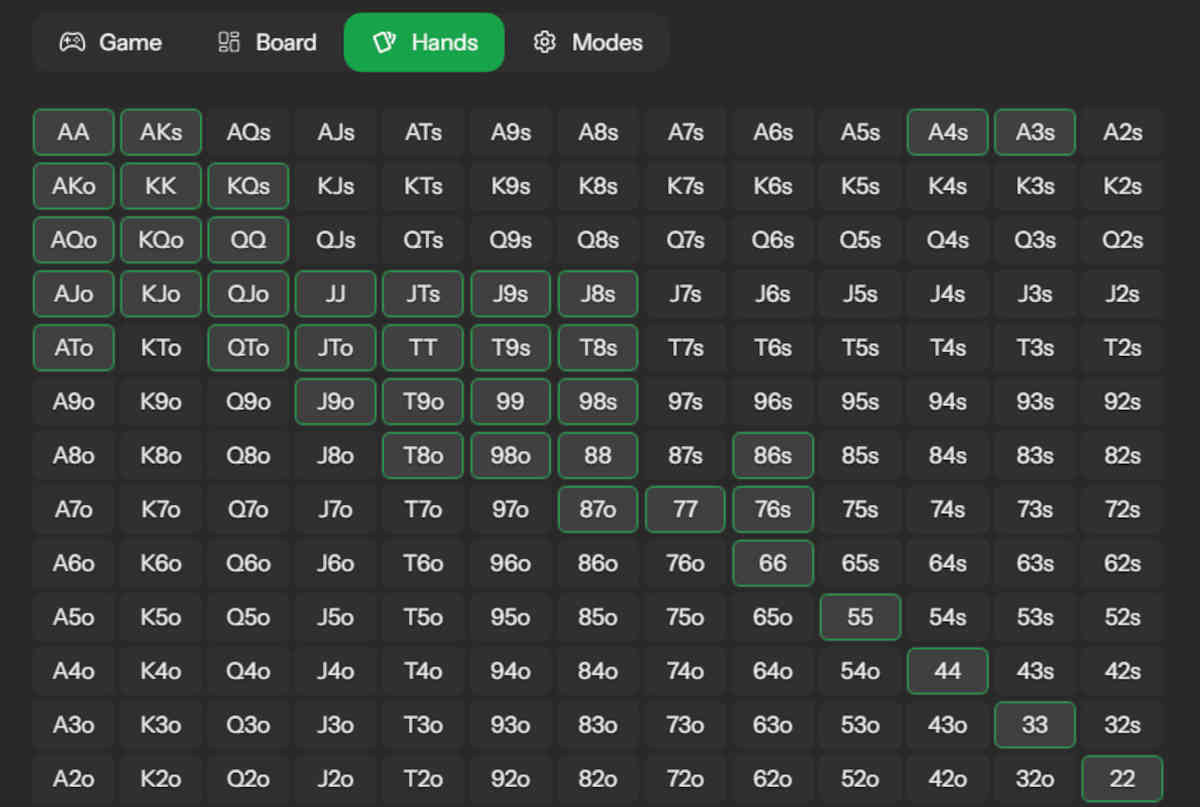Toggle off the AKs hand

coord(160,132)
